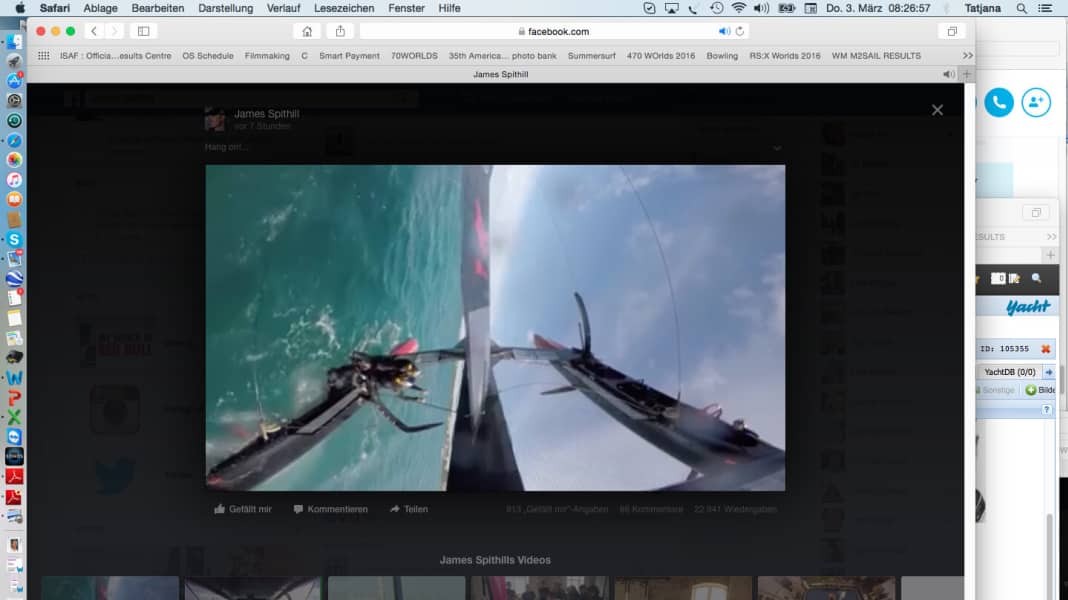Open the Darstellung menu
Viewport: 1068px width, 600px height.
(225, 8)
